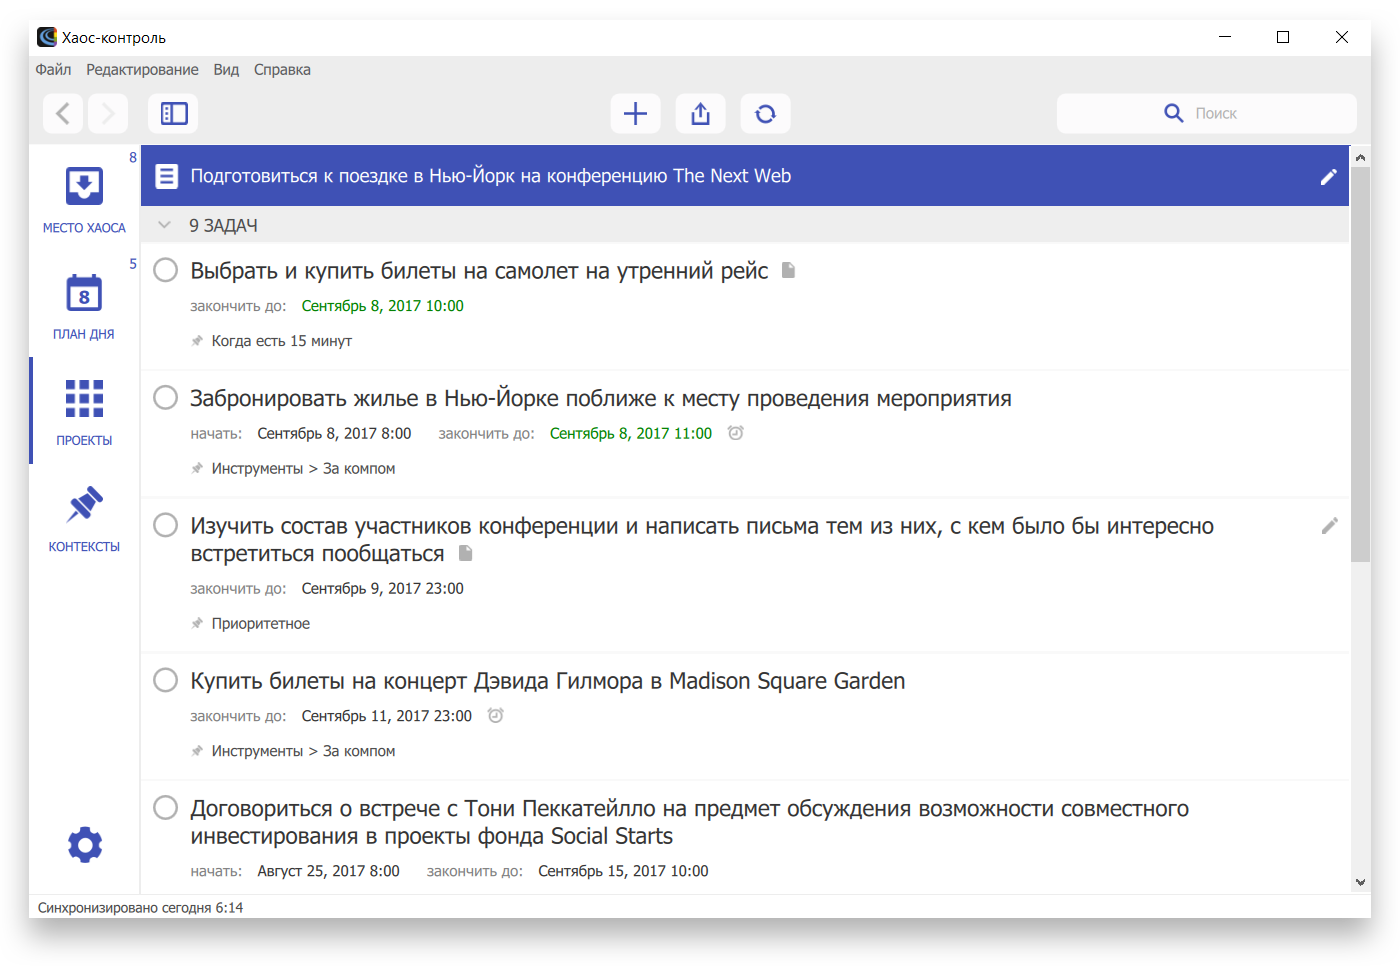Viewport: 1400px width, 970px height.
Task: Click the search magnifier icon
Action: 1174,113
